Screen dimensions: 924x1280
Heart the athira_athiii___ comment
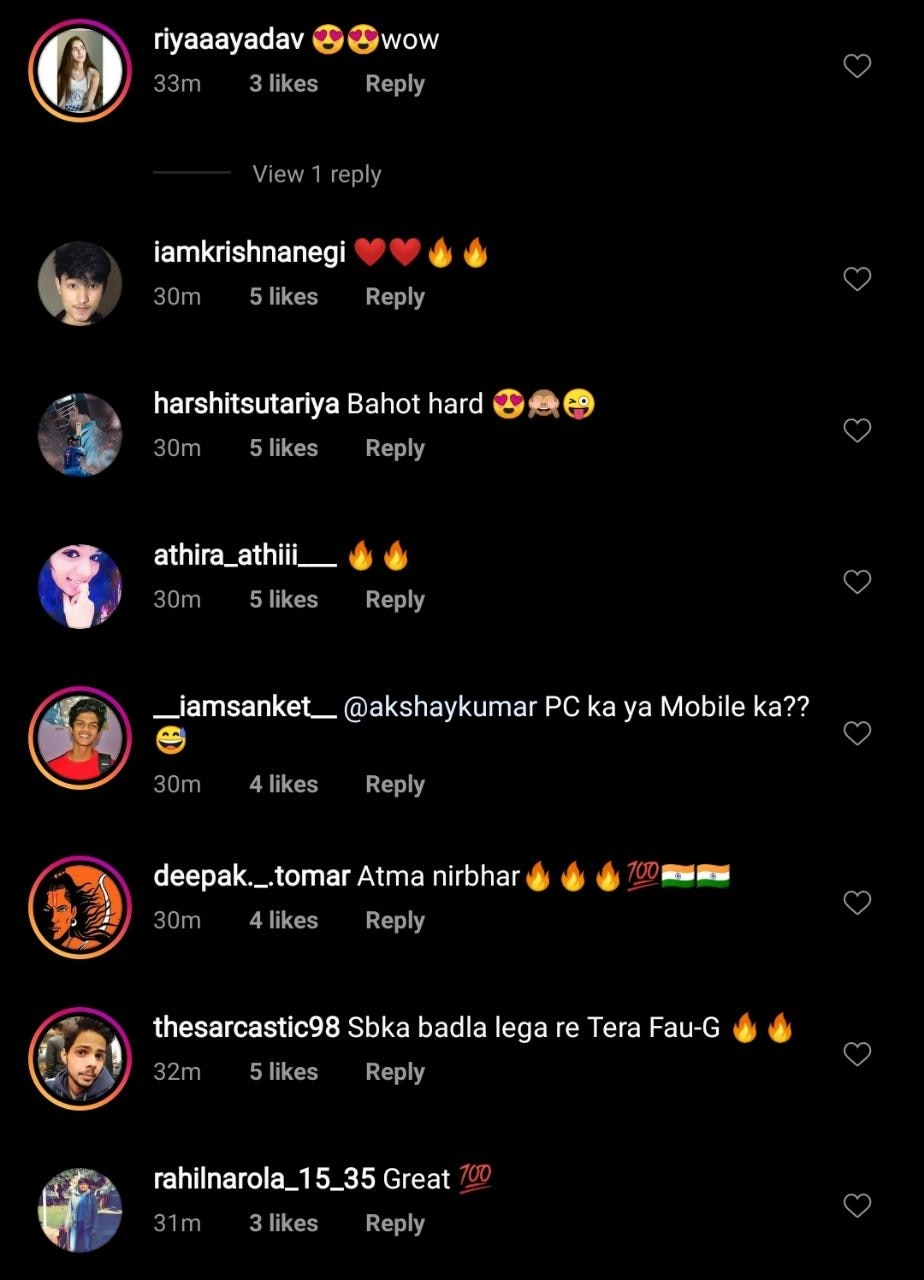857,582
